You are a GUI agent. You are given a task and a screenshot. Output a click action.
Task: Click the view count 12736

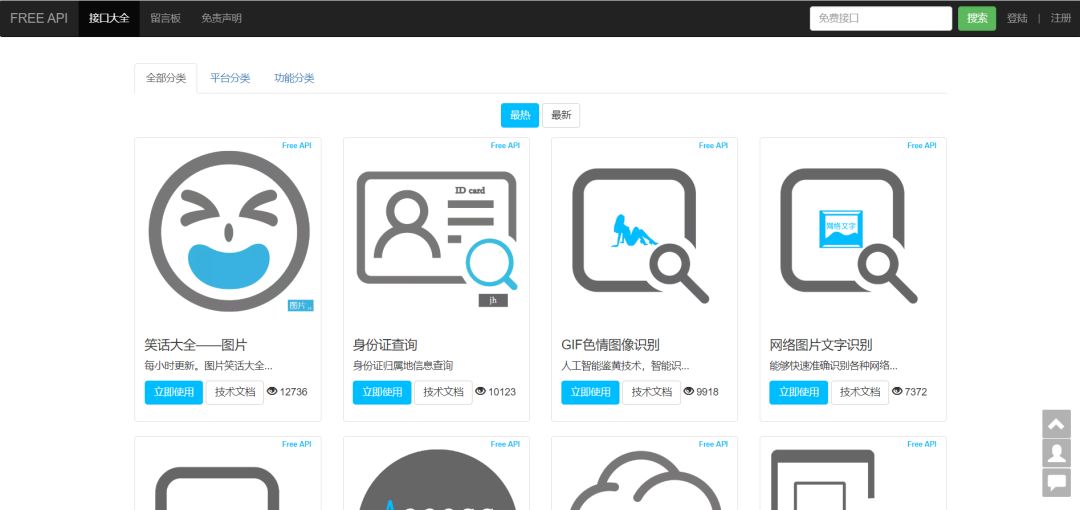(x=293, y=392)
